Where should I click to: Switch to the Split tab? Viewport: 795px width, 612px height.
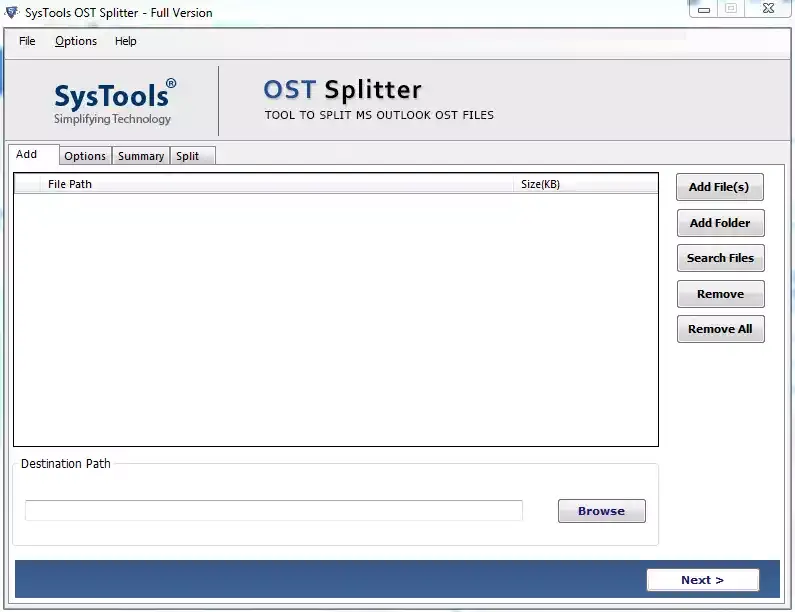193,156
